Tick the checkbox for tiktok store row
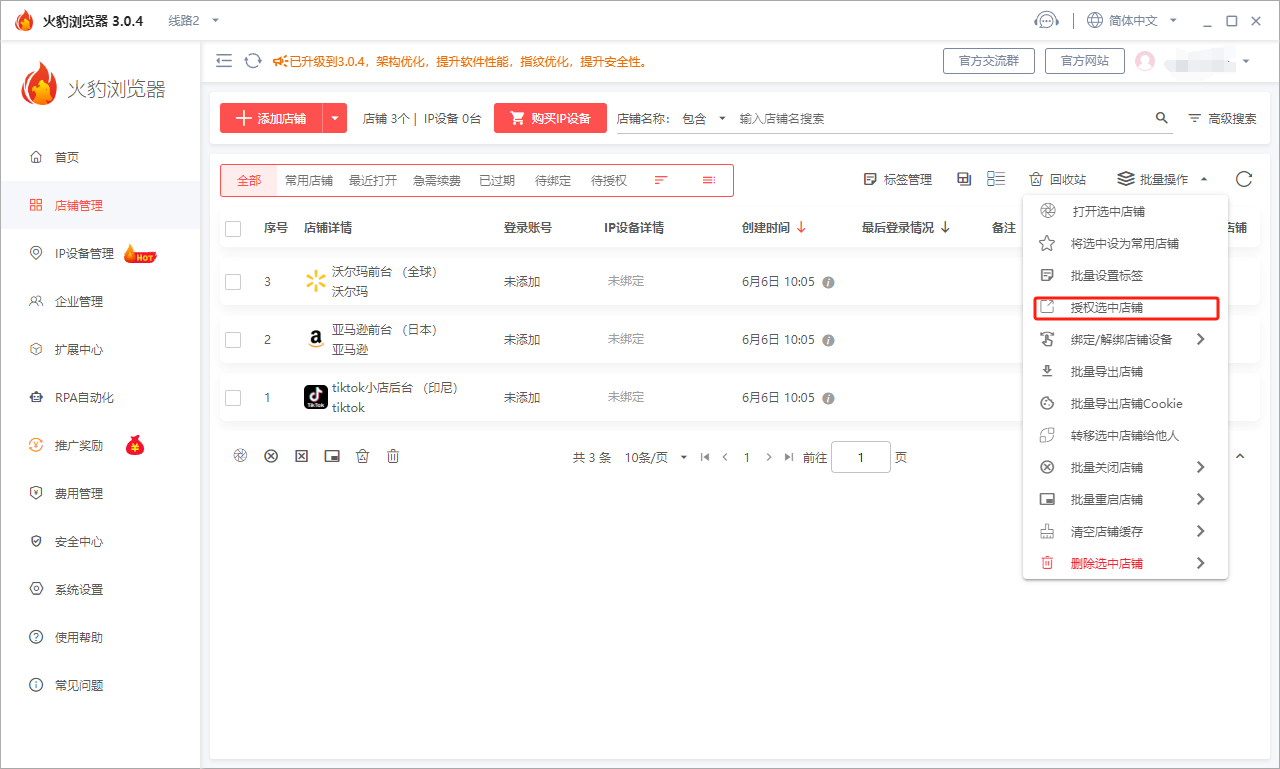The width and height of the screenshot is (1280, 769). 233,398
